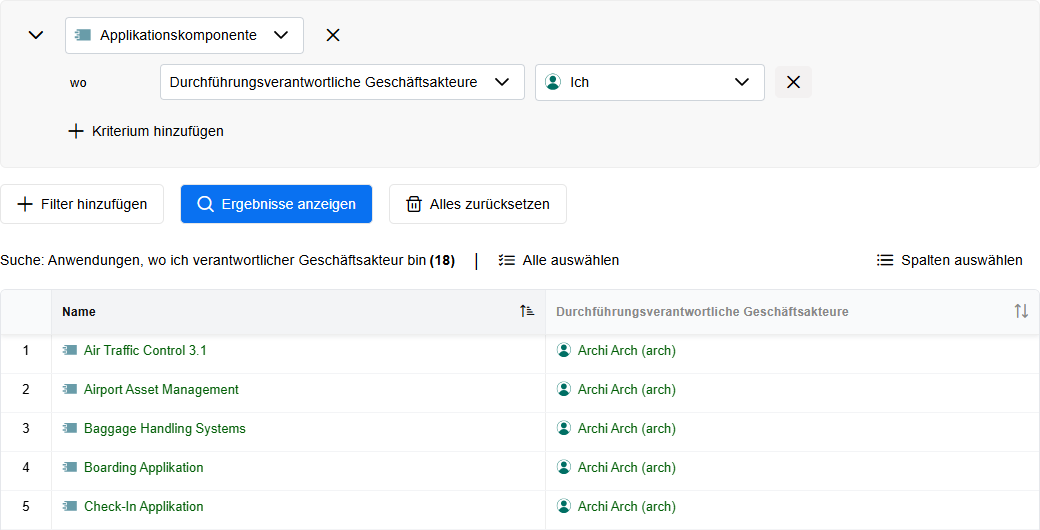The height and width of the screenshot is (530, 1040).
Task: Click Kriterium hinzufügen
Action: coord(146,131)
